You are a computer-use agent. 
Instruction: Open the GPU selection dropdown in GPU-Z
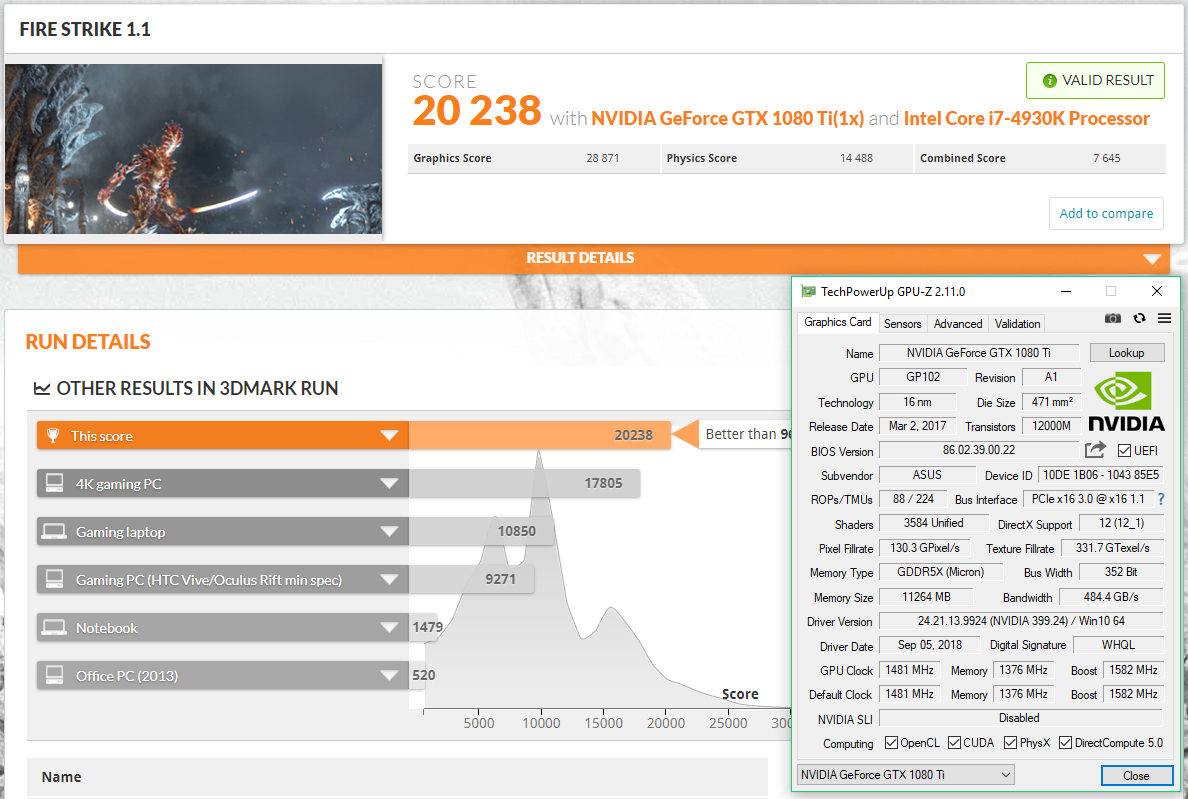[x=905, y=775]
